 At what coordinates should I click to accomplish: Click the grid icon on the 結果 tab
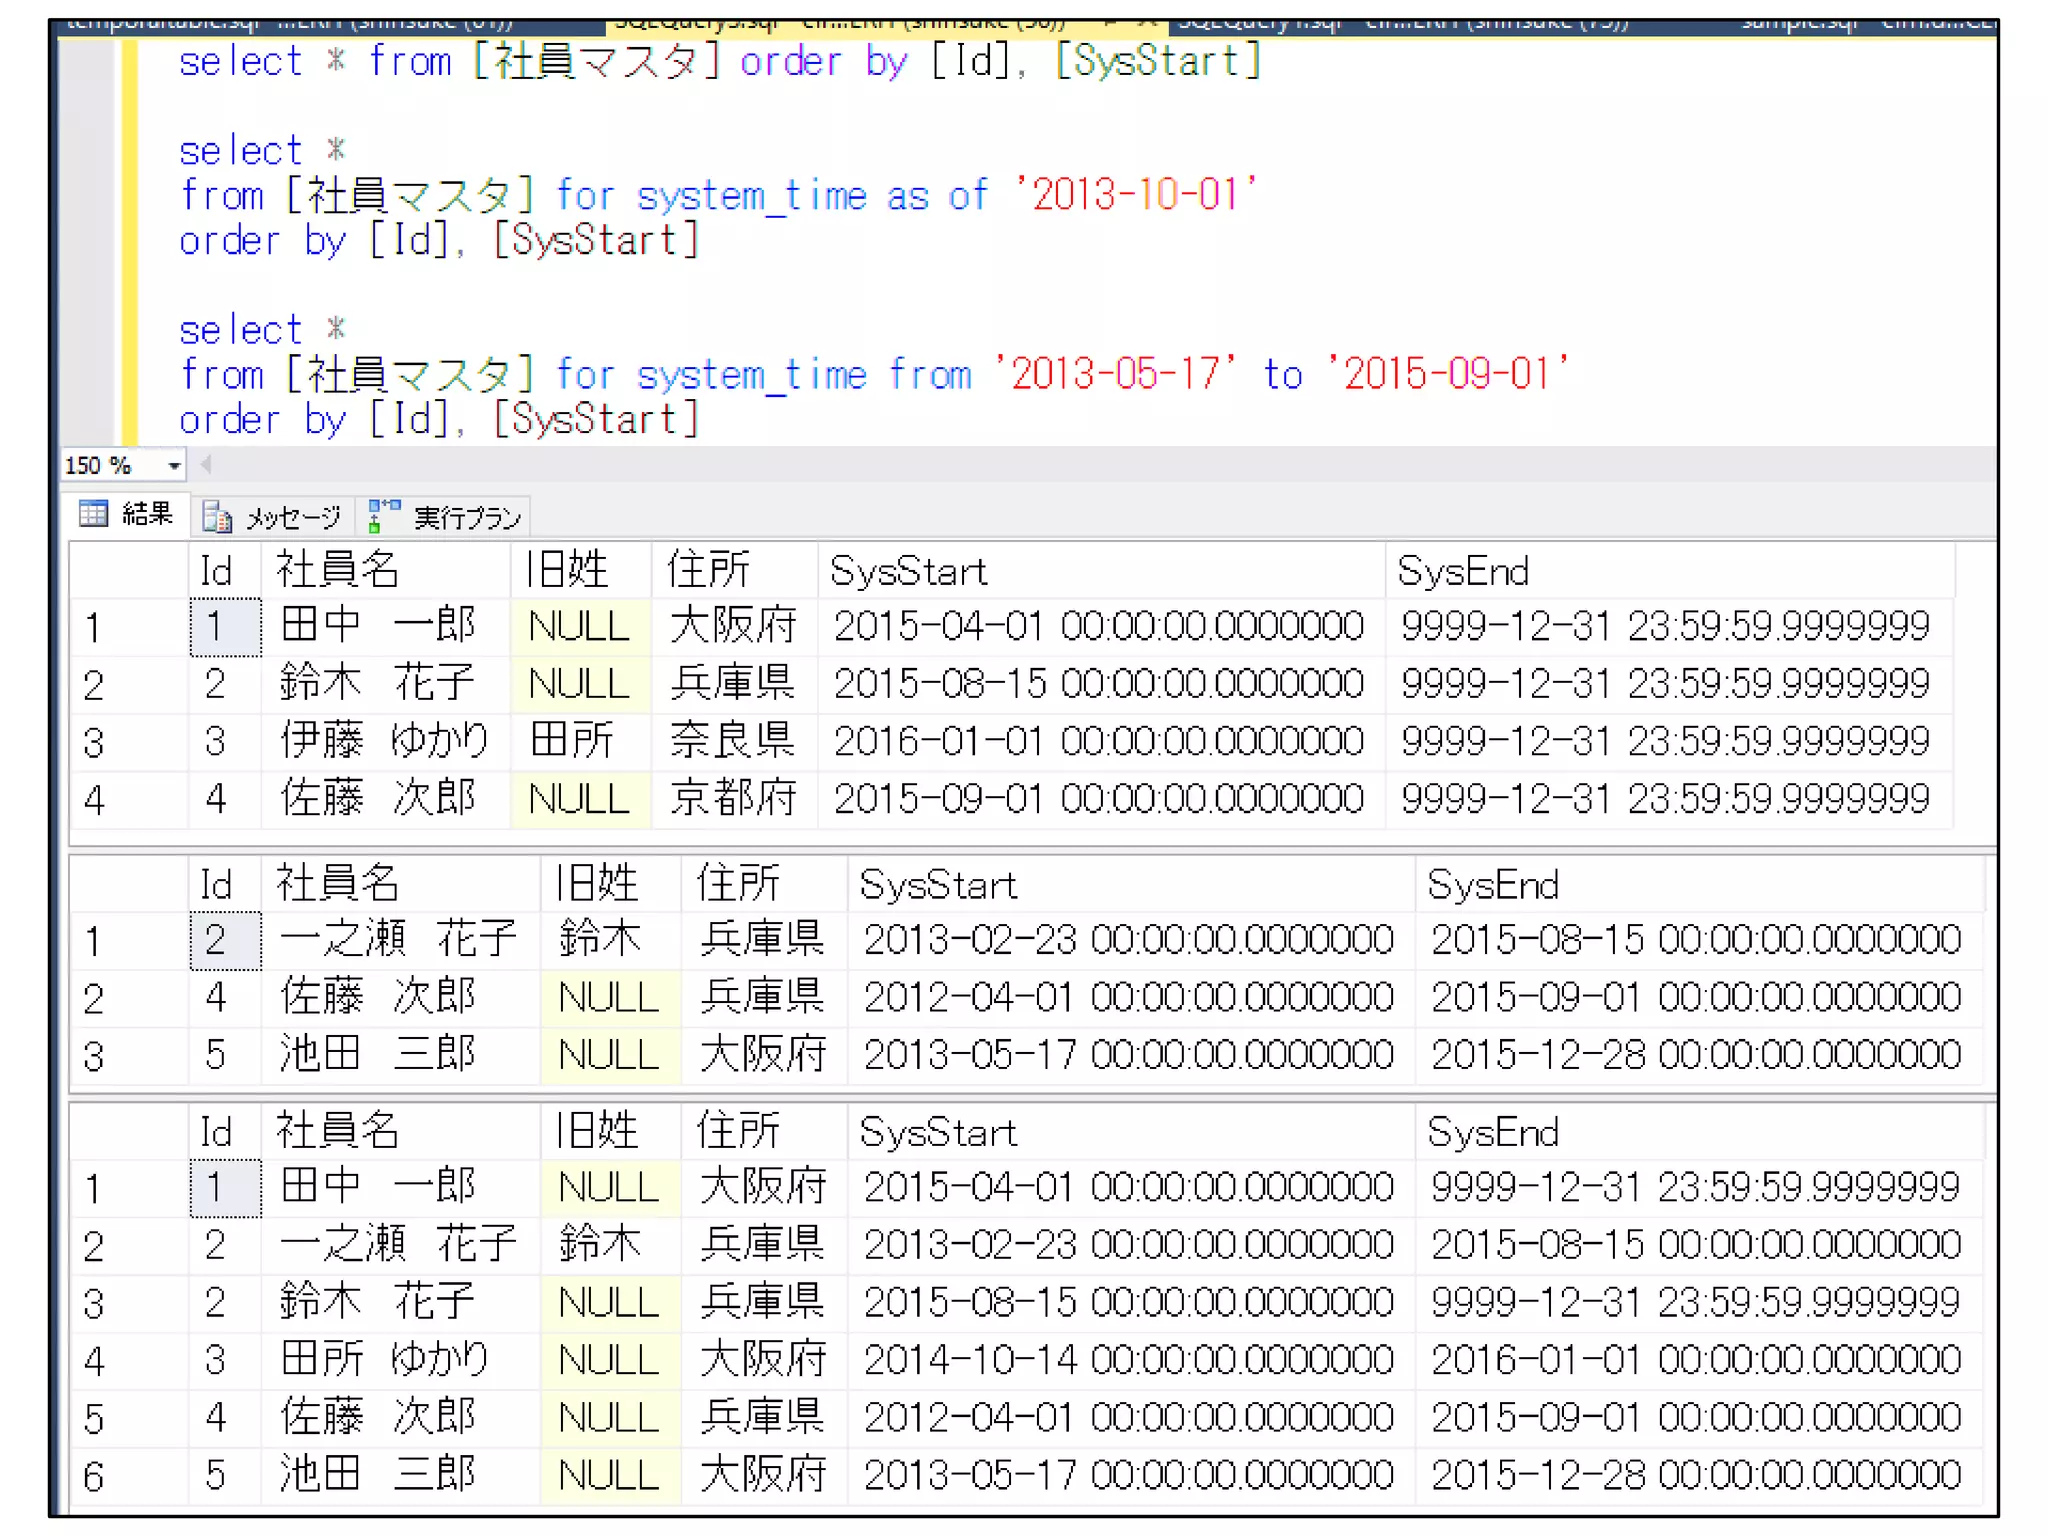[93, 515]
